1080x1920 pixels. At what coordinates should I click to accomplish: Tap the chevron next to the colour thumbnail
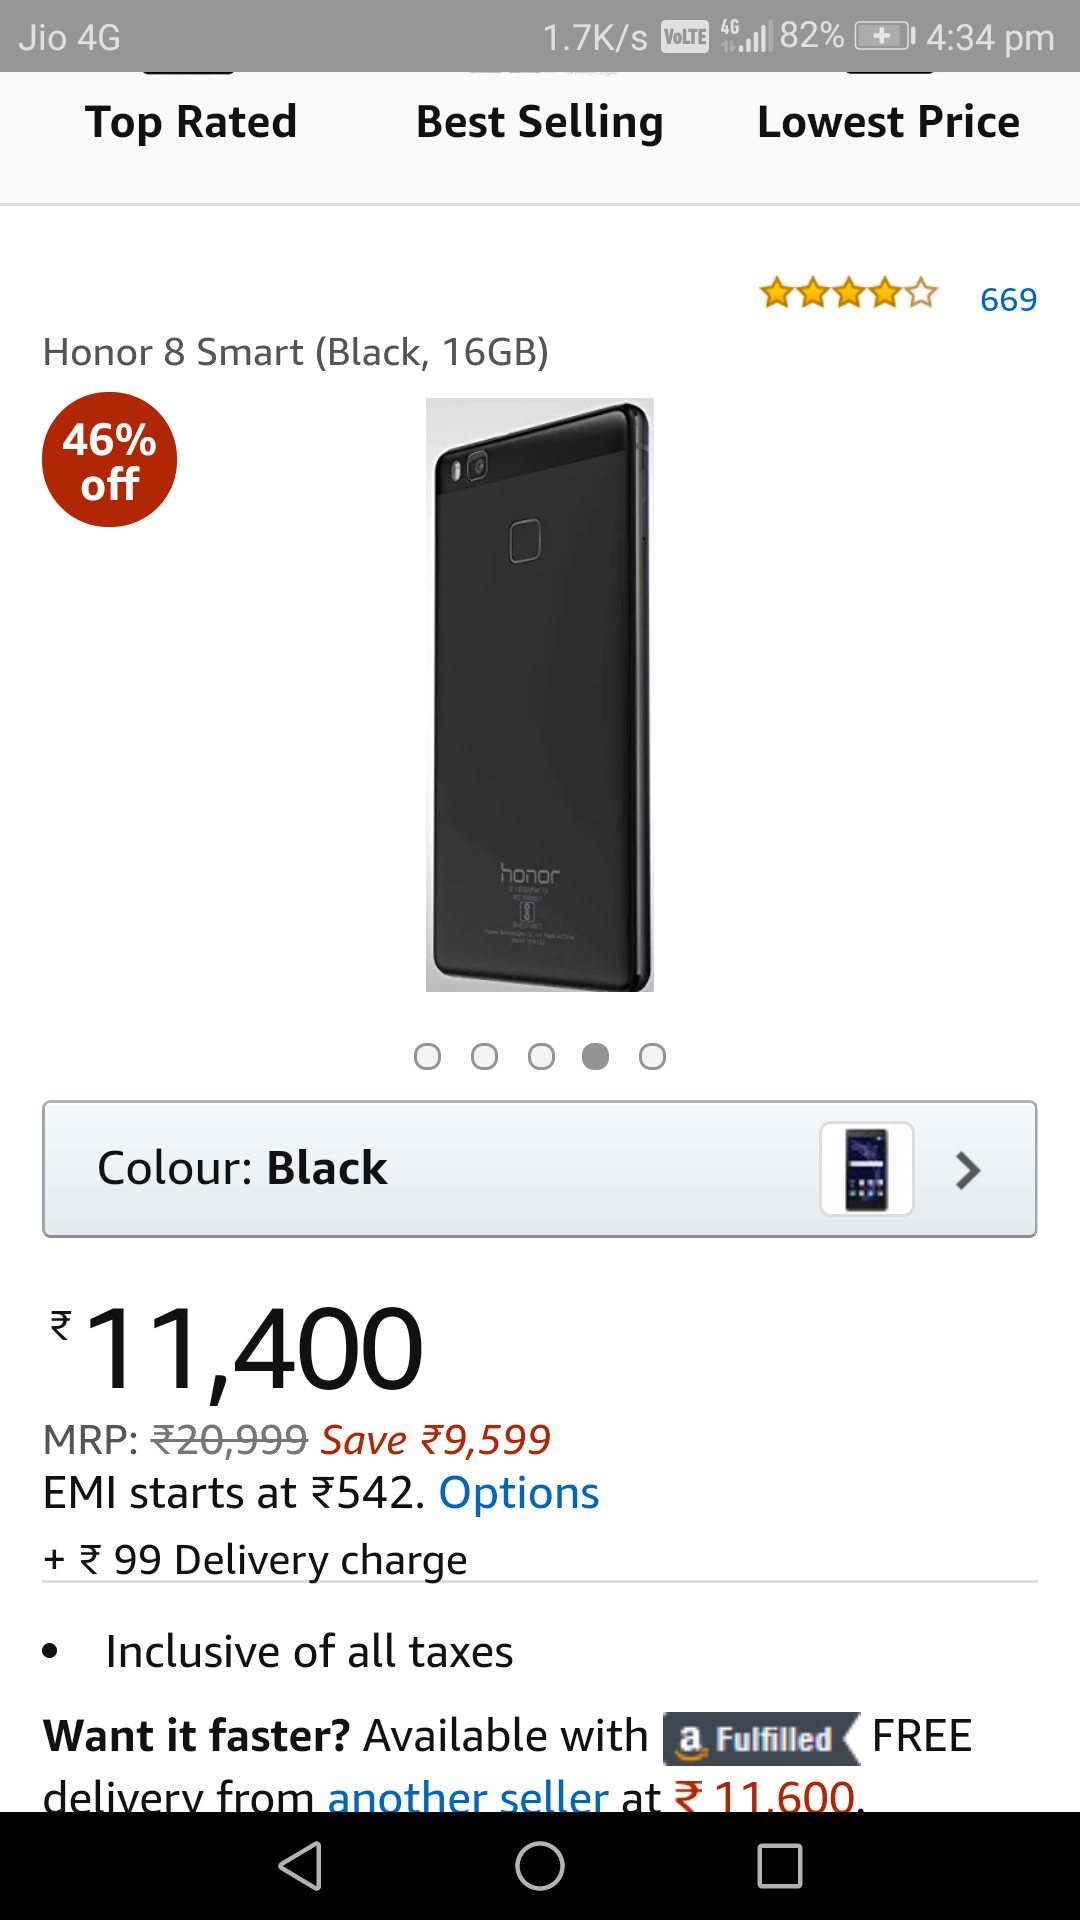tap(966, 1169)
